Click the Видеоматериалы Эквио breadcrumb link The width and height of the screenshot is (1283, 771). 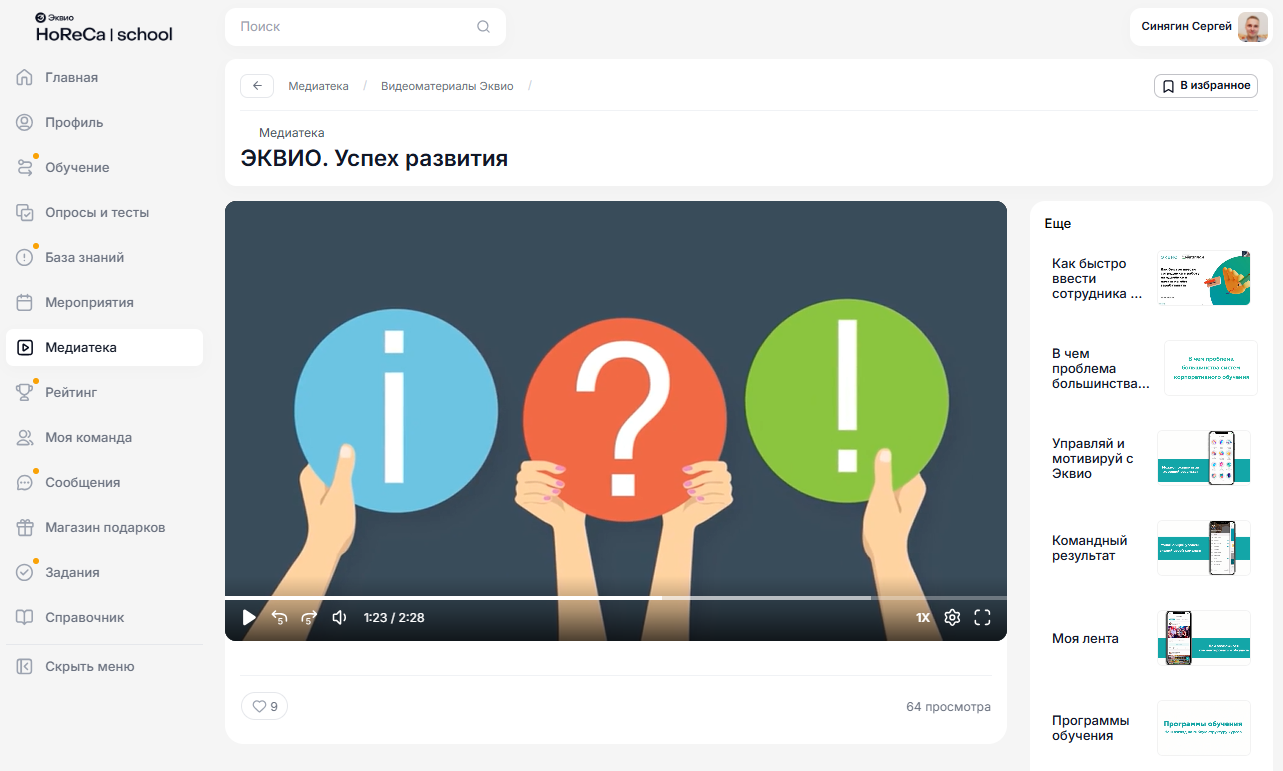(447, 86)
